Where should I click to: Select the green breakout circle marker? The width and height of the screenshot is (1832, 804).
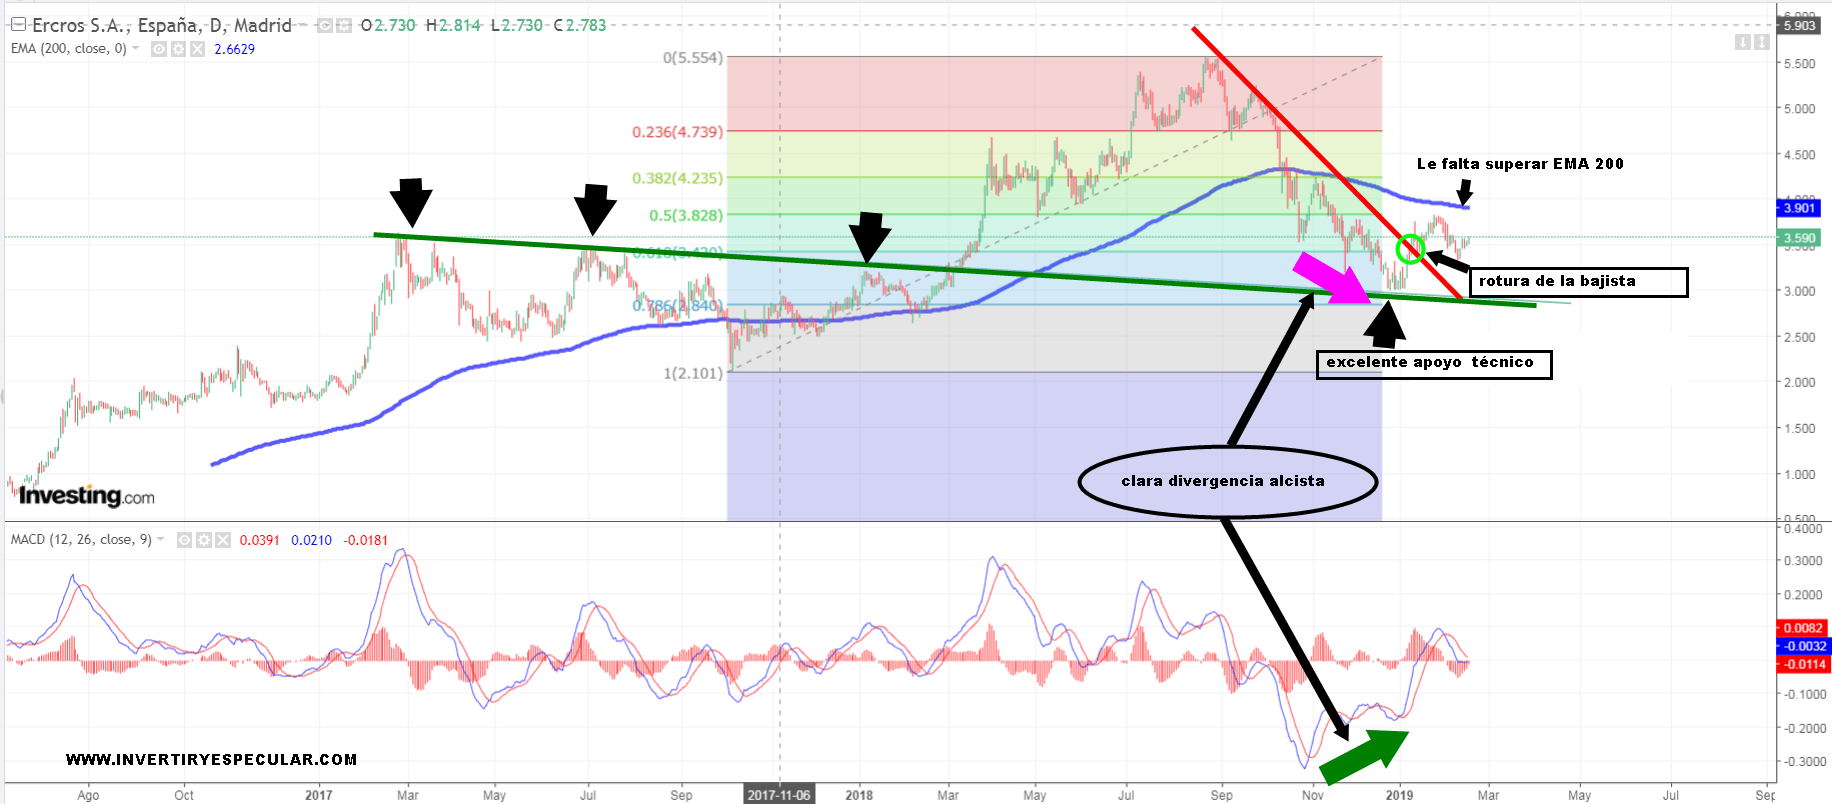coord(1410,248)
